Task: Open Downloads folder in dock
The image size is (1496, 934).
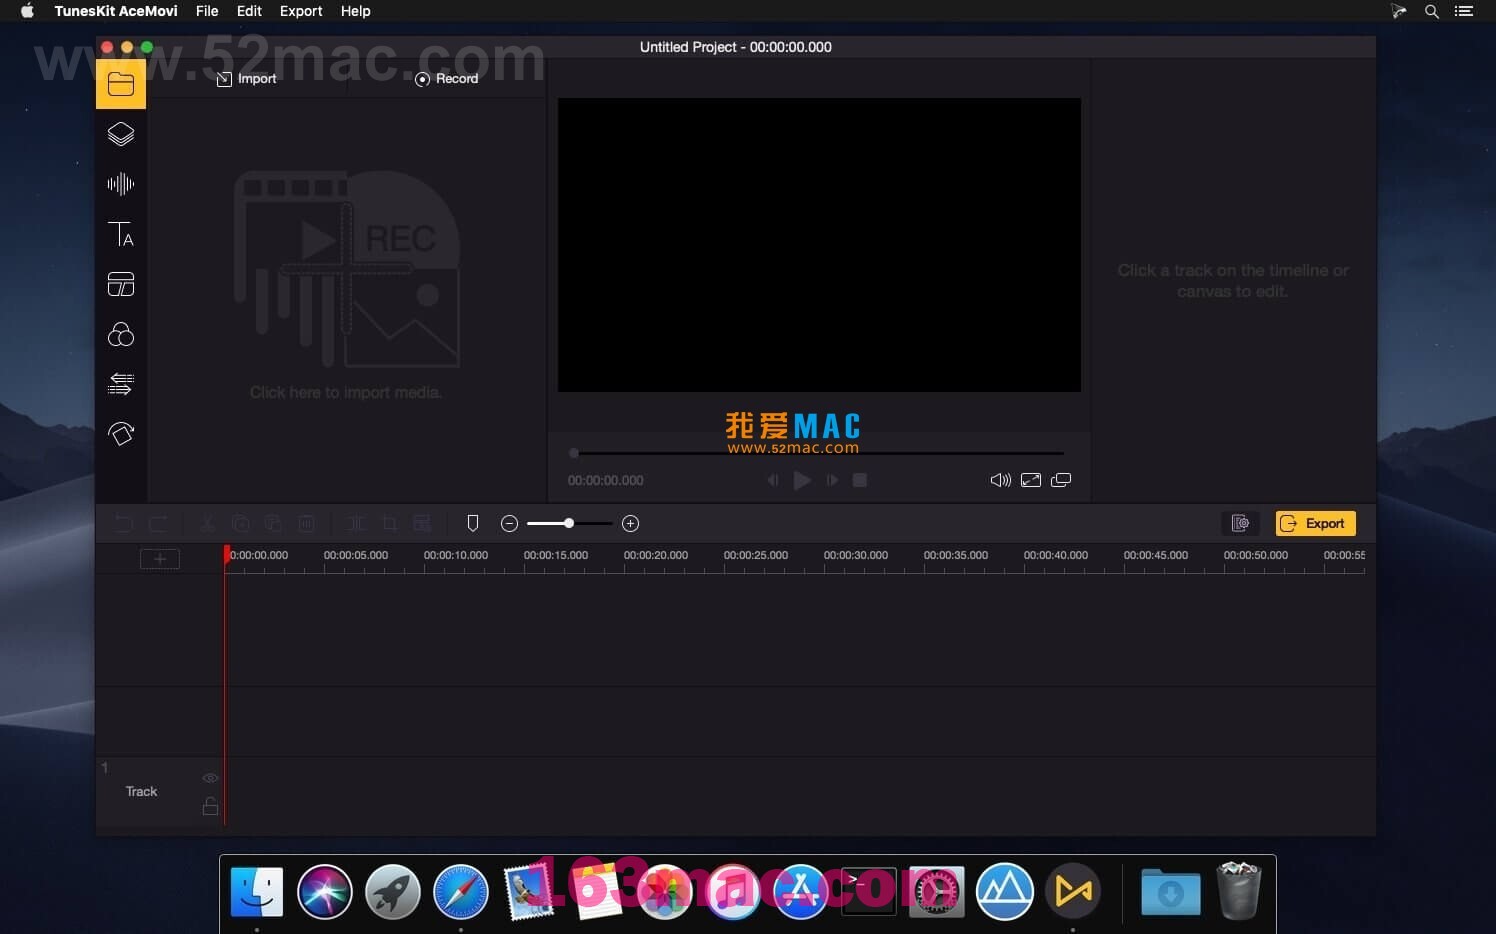Action: (1171, 892)
